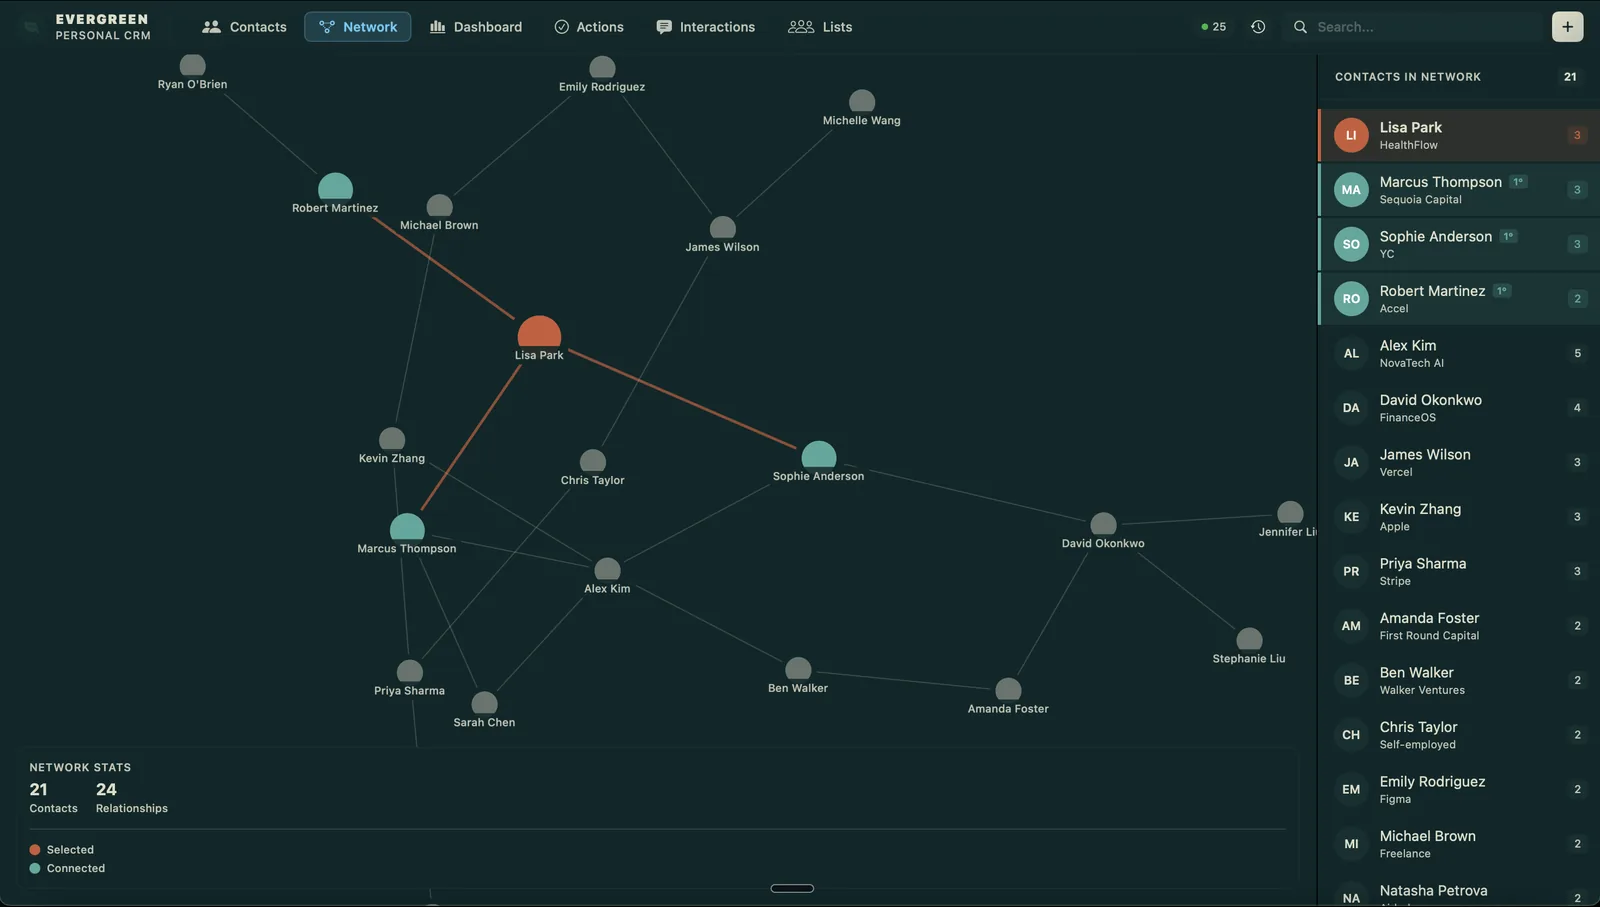Open the Interactions tab
Viewport: 1600px width, 907px height.
[x=706, y=27]
